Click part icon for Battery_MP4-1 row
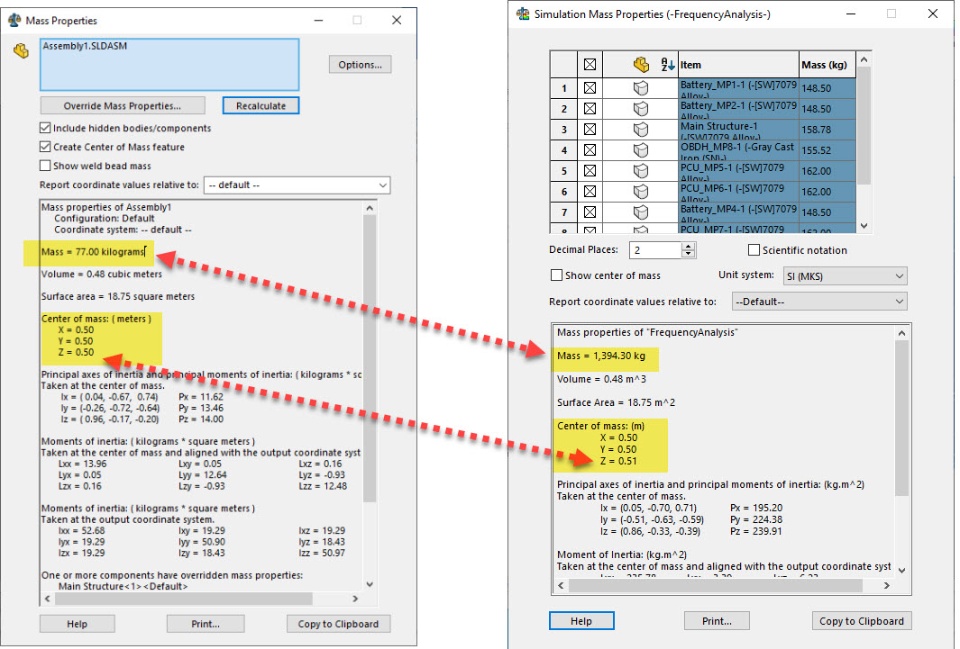Viewport: 960px width, 649px height. 640,212
